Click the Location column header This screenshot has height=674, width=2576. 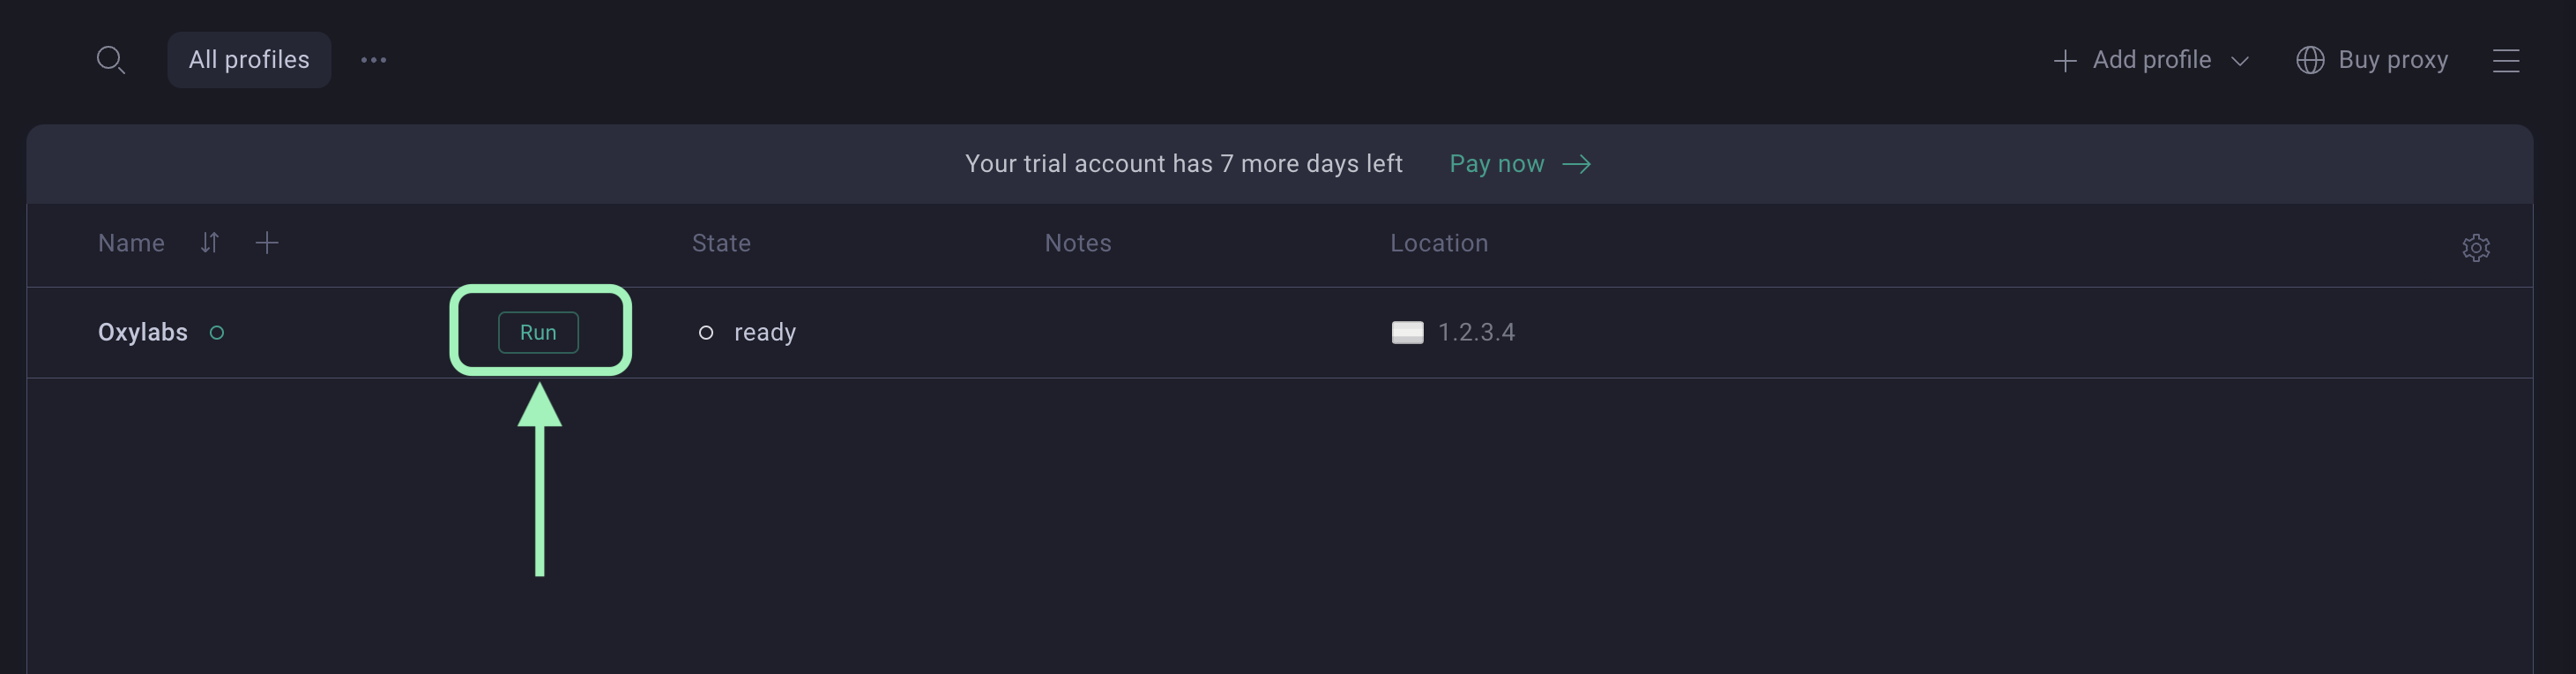click(1438, 243)
